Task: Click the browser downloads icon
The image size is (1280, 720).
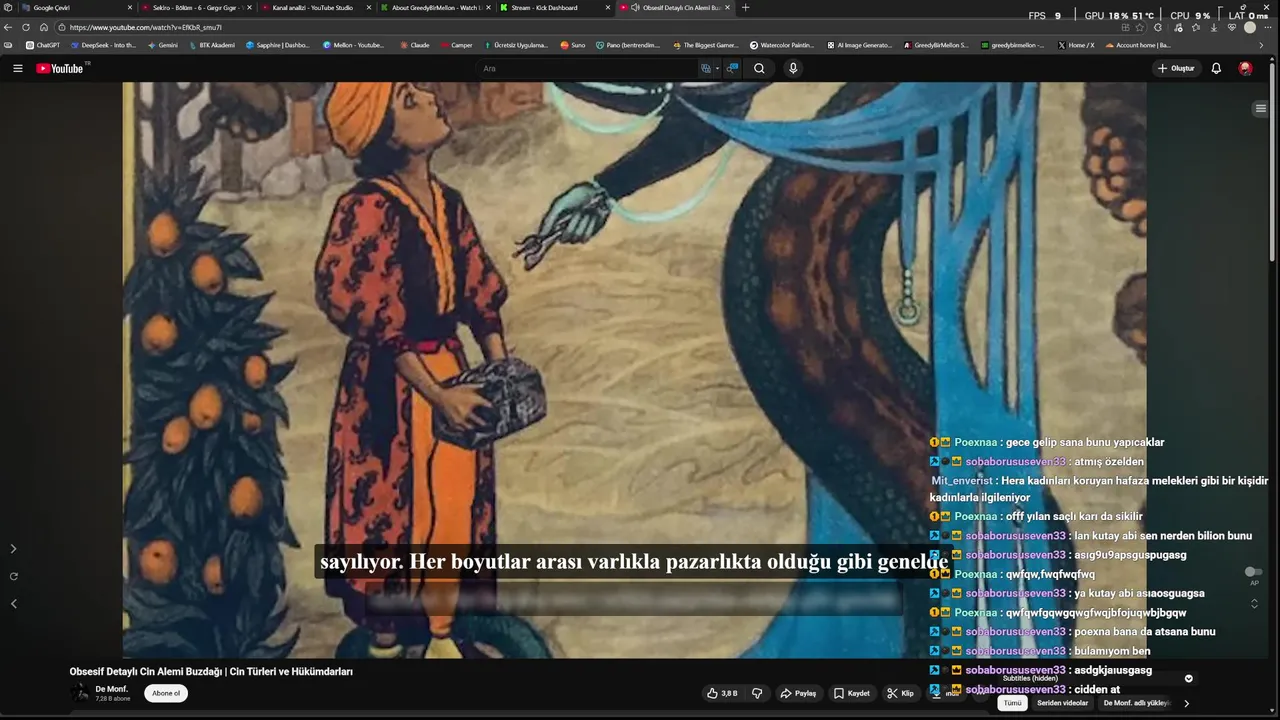Action: pyautogui.click(x=1214, y=27)
